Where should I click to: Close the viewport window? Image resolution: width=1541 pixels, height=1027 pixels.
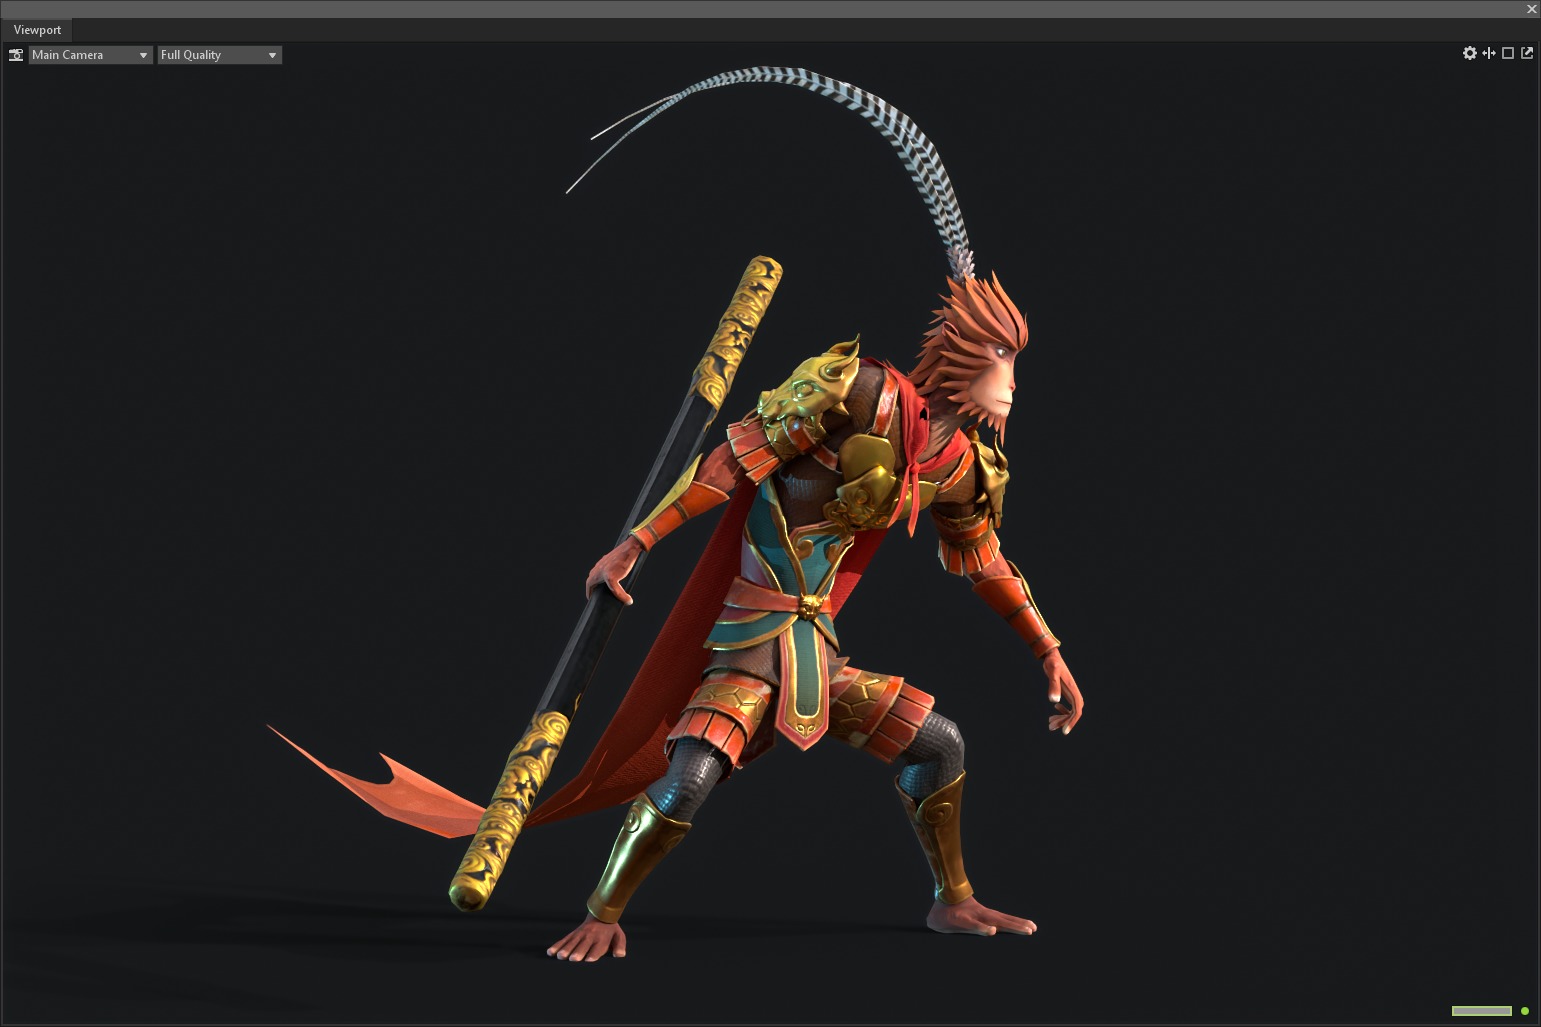1531,9
